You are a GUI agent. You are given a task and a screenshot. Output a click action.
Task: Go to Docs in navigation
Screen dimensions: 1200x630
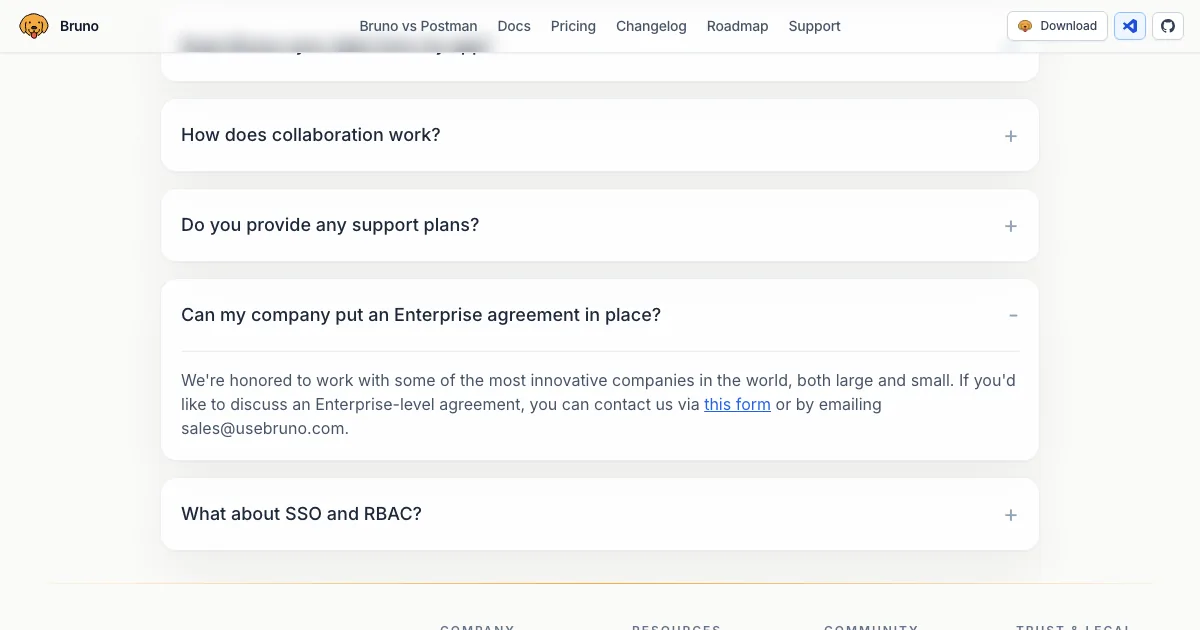(514, 26)
